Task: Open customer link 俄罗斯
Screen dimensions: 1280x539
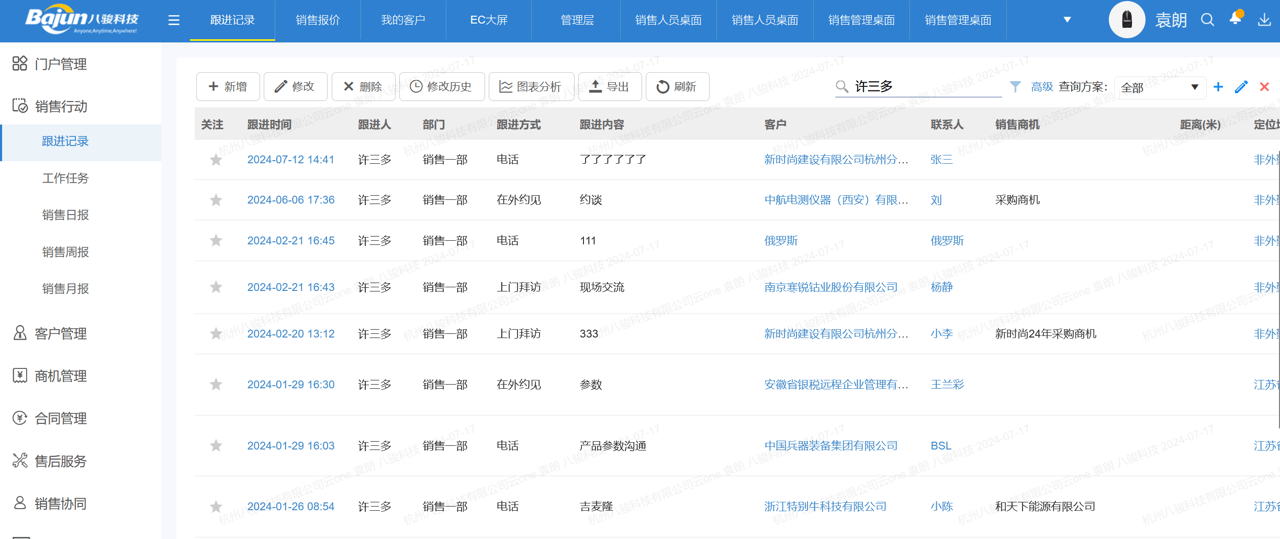Action: click(x=781, y=241)
